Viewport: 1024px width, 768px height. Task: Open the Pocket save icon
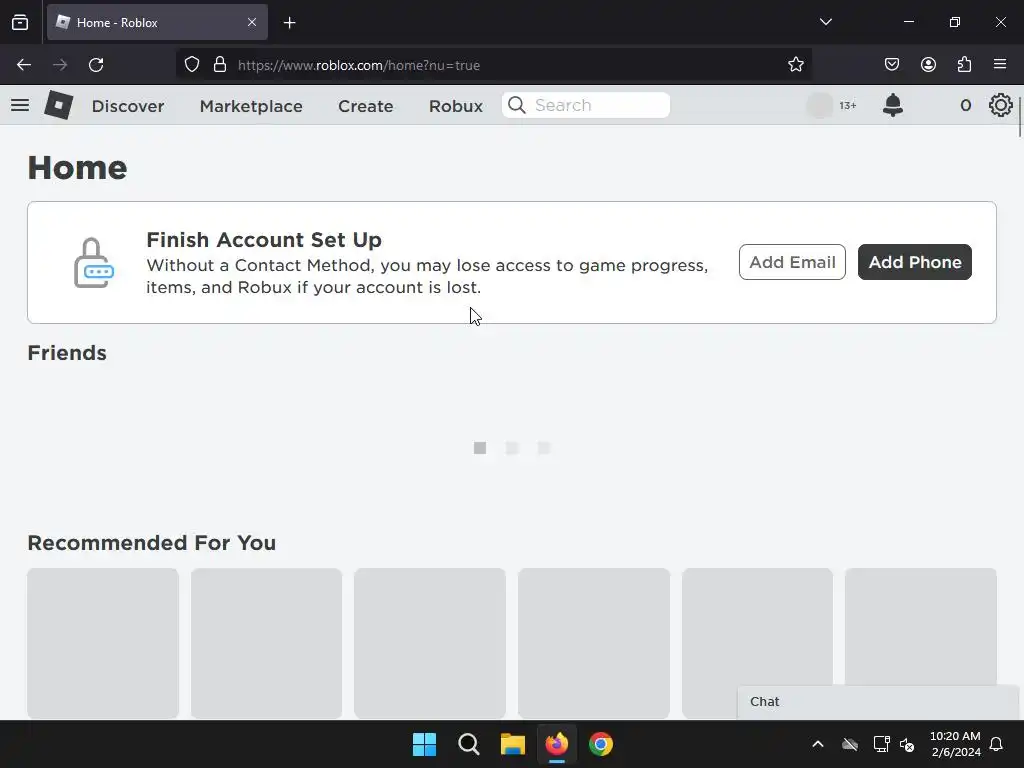[x=891, y=64]
